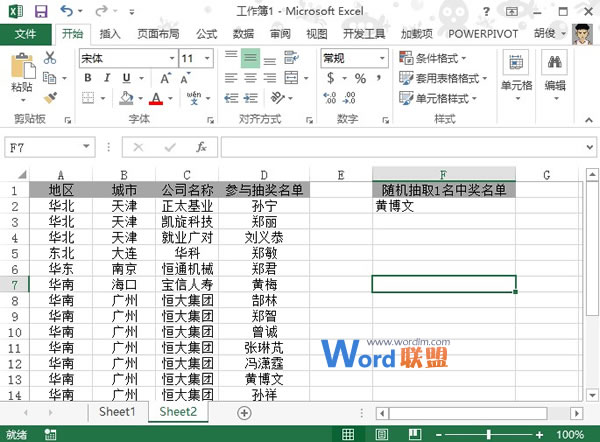Open Format as Table (套用表格格式) menu
600x442 pixels.
pyautogui.click(x=443, y=78)
